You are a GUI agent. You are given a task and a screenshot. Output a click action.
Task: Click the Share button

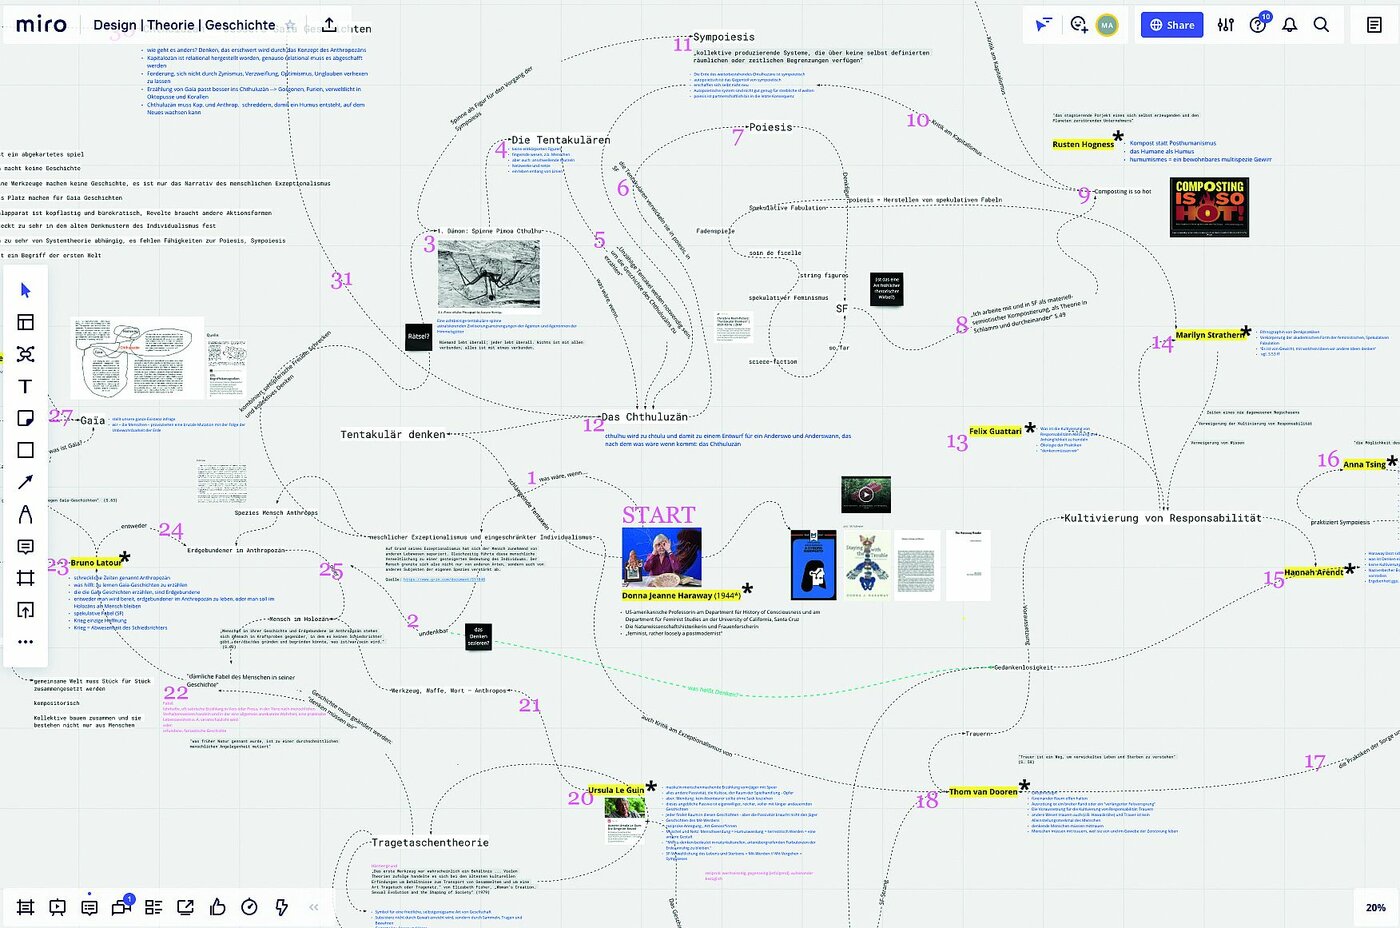coord(1172,25)
